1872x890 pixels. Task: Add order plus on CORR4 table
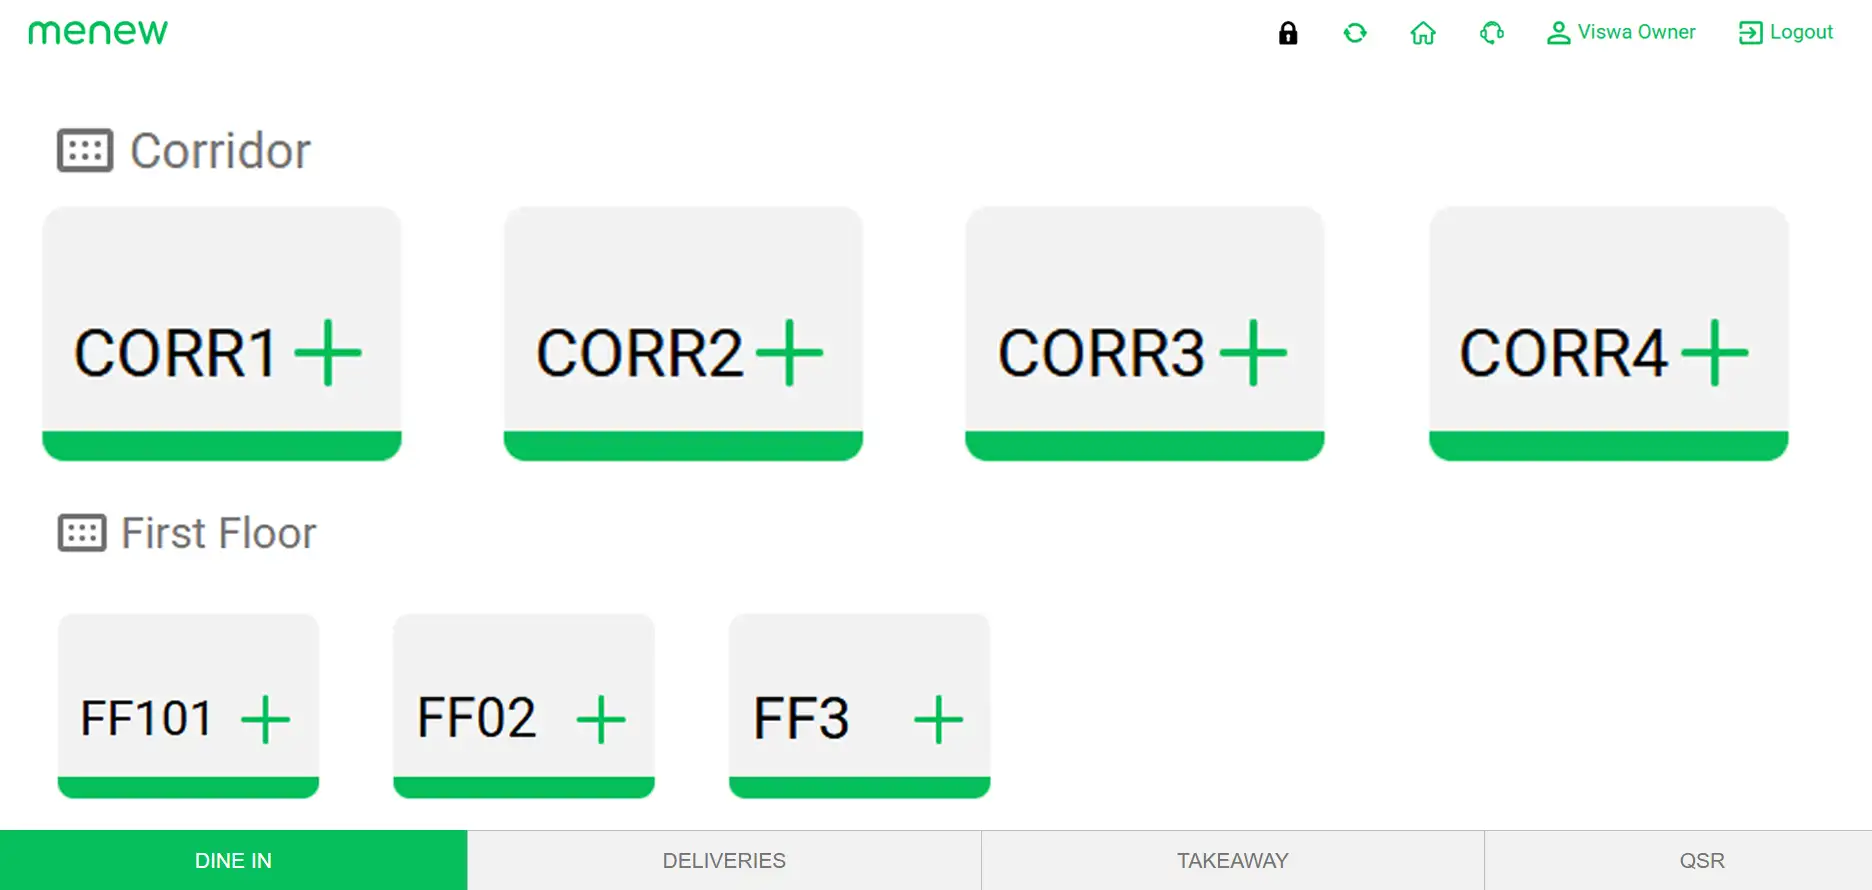[x=1715, y=352]
